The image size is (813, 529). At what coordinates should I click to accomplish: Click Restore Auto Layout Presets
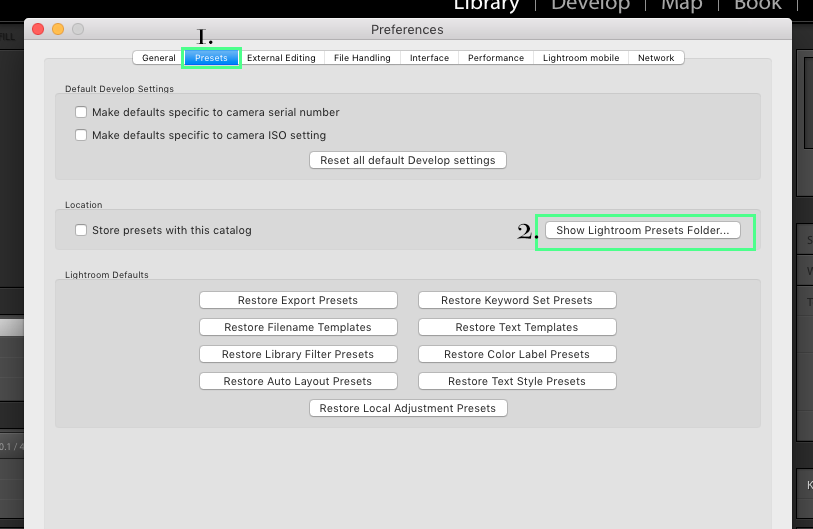point(298,381)
